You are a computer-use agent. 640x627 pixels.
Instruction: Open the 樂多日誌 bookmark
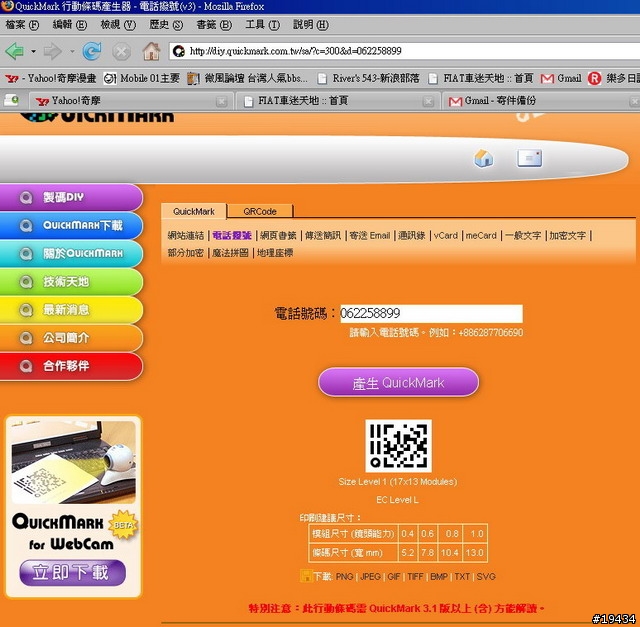tap(613, 78)
